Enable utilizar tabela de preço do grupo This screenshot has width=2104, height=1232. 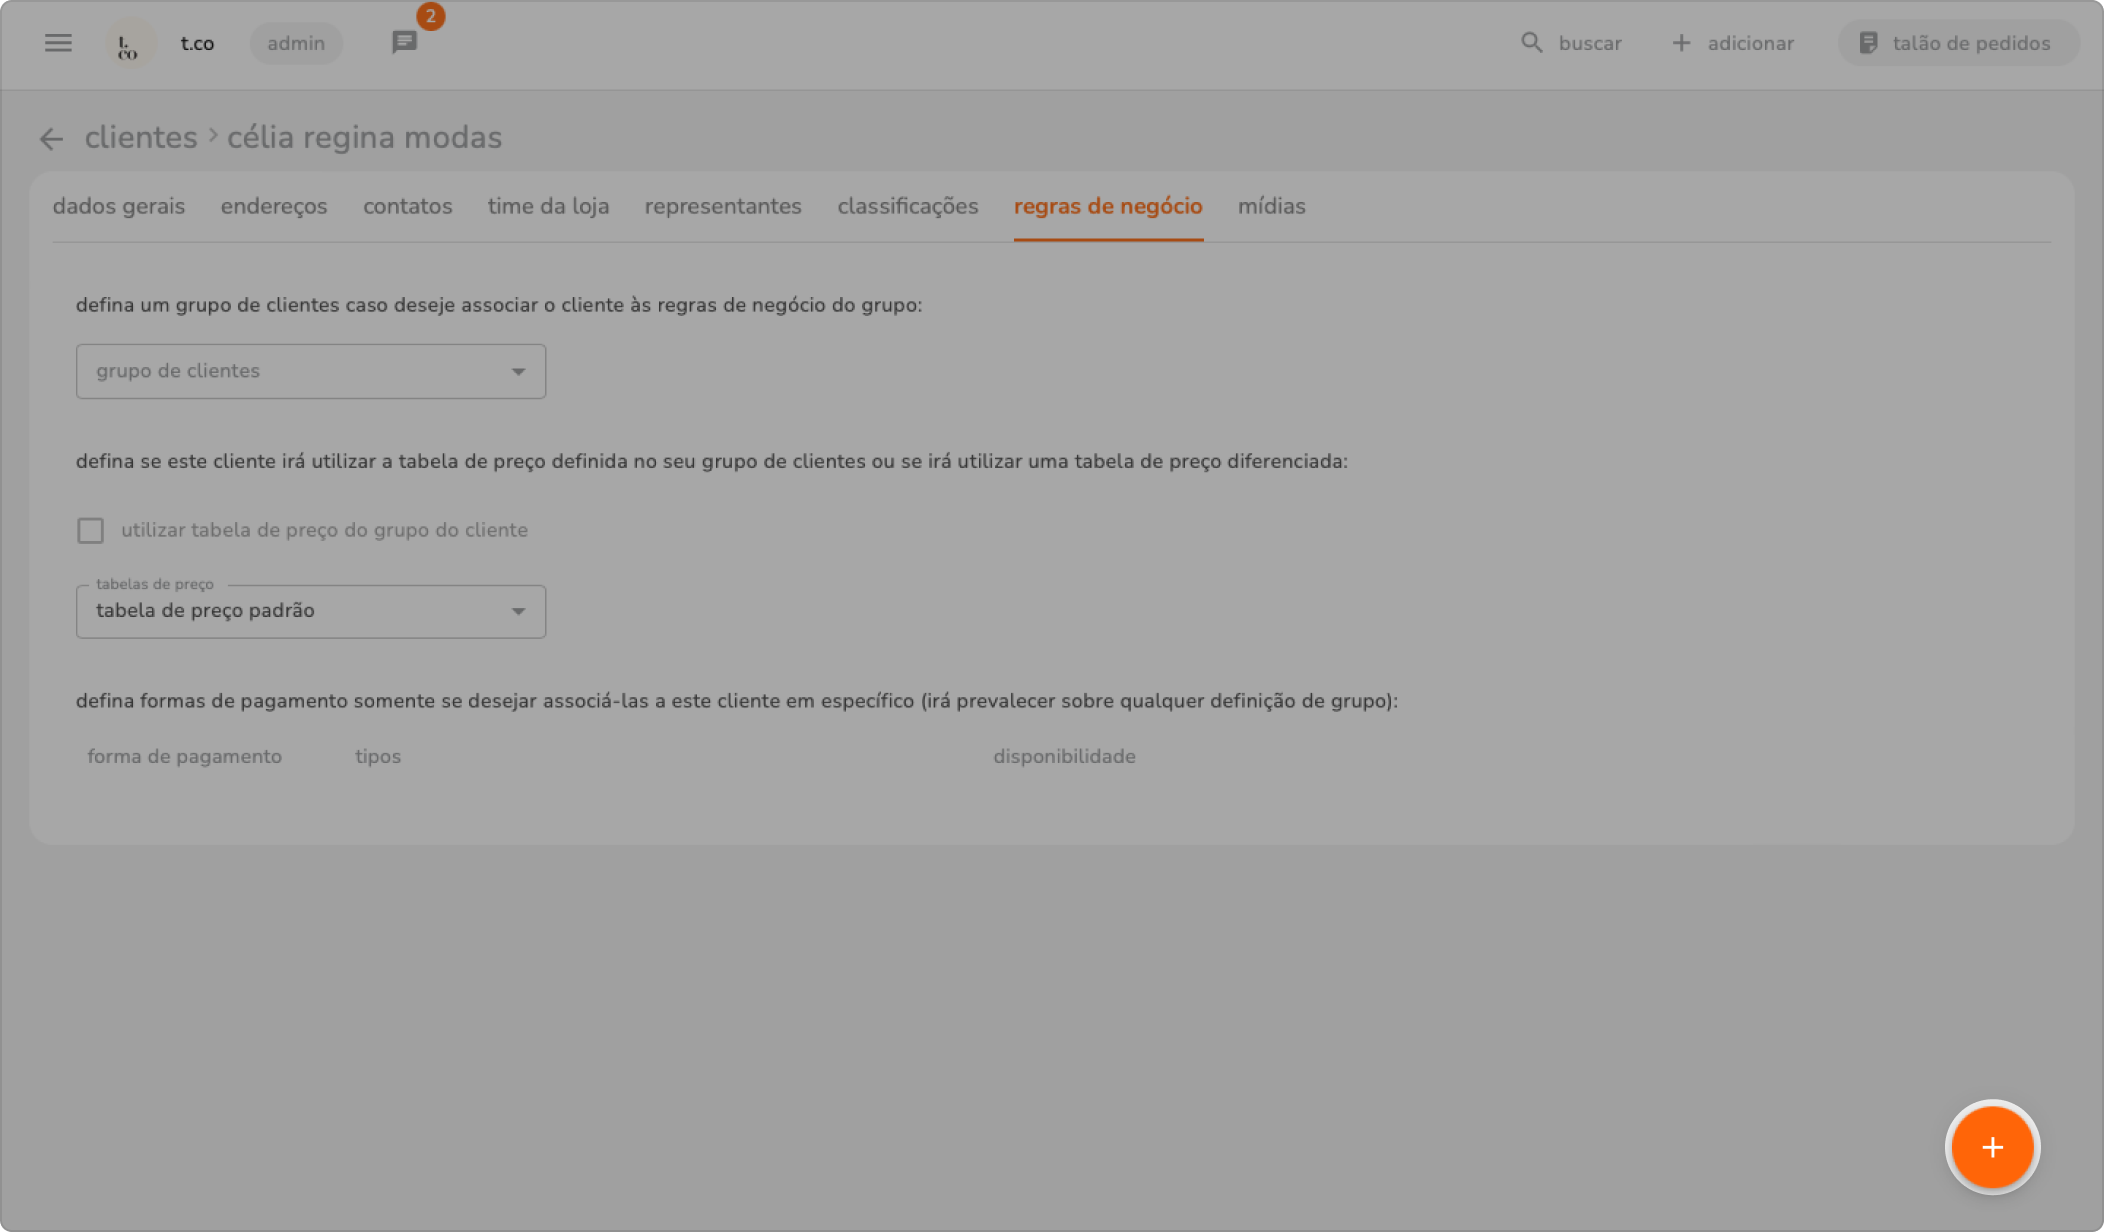click(x=91, y=530)
